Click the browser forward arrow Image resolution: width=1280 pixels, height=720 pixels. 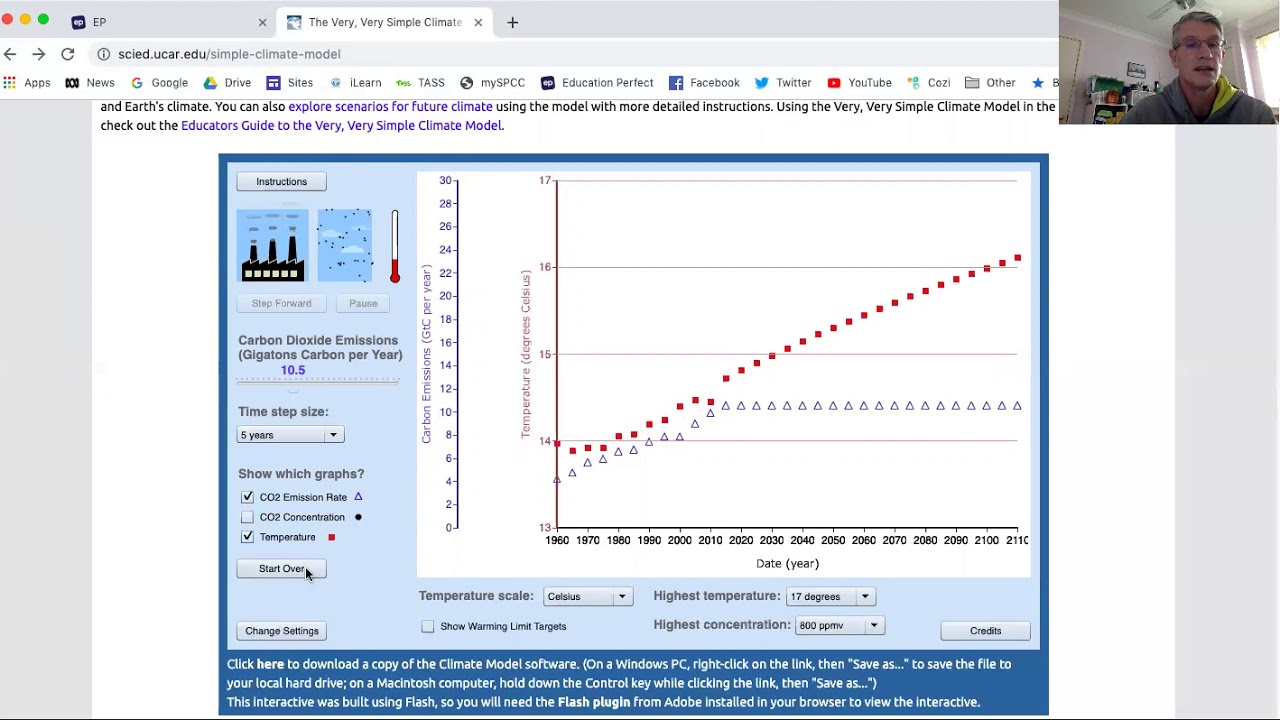38,54
